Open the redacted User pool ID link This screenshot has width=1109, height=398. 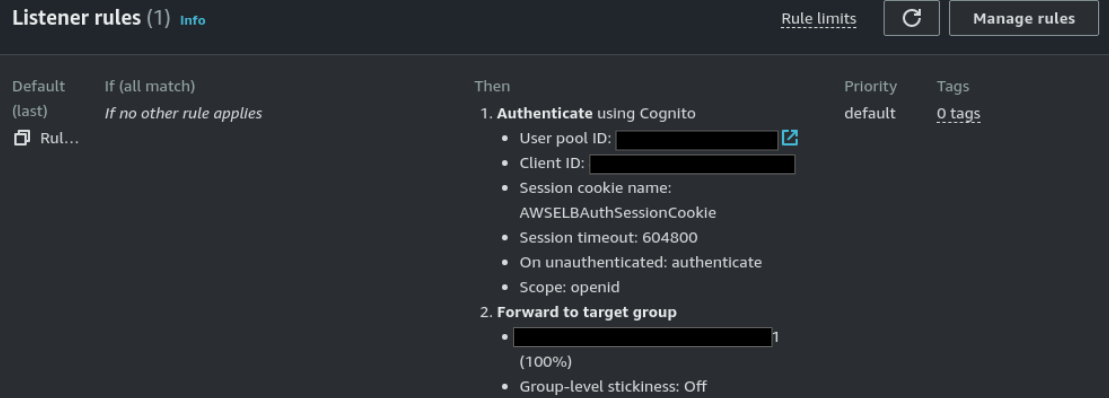click(697, 140)
